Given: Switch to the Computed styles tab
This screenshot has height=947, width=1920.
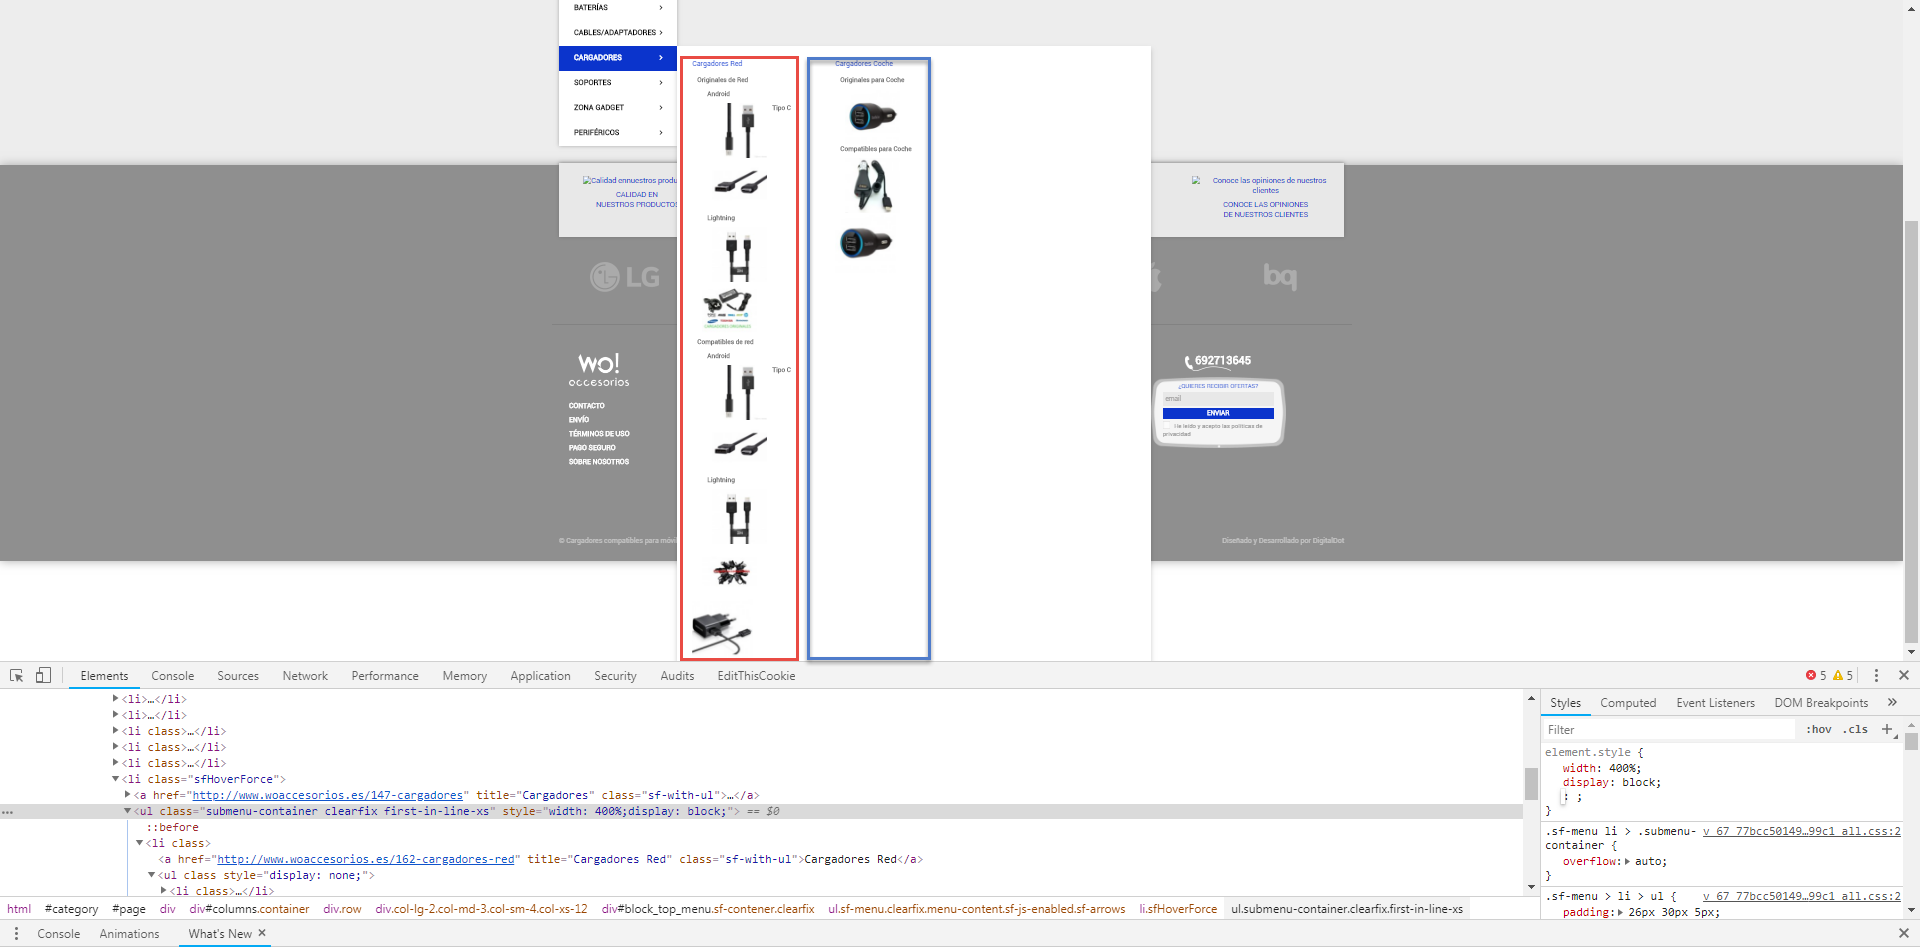Looking at the screenshot, I should pos(1628,703).
